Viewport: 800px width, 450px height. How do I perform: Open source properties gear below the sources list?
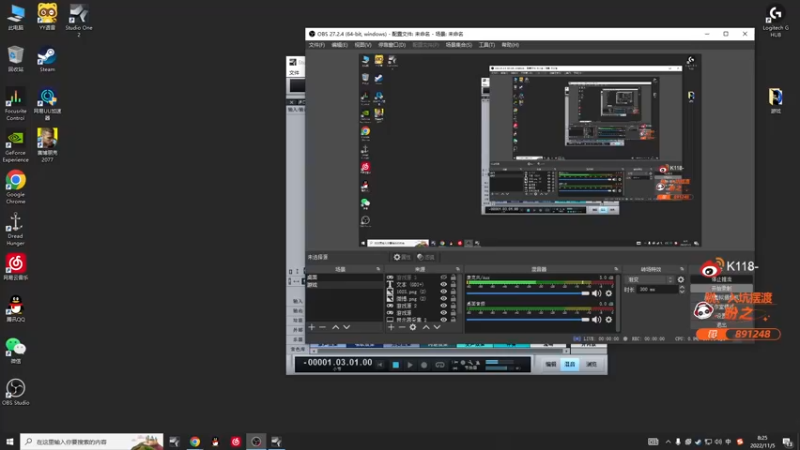(x=413, y=327)
